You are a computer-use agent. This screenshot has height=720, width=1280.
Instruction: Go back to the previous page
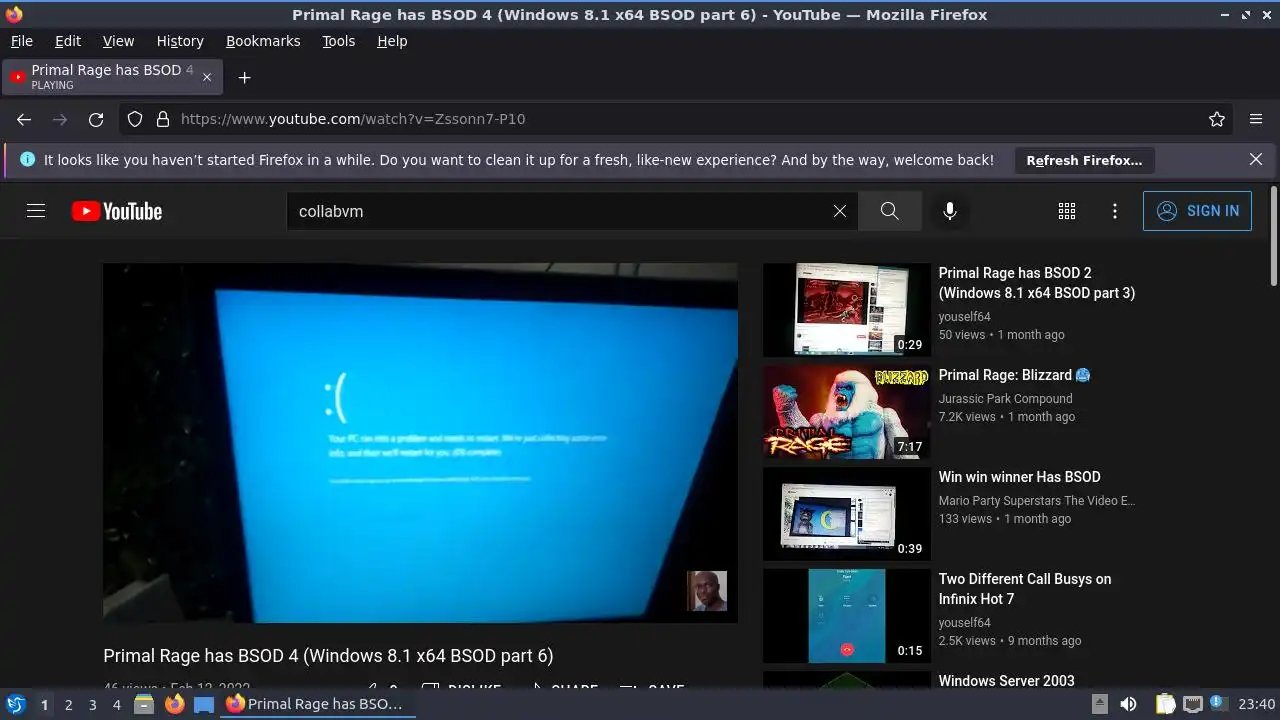click(x=24, y=119)
